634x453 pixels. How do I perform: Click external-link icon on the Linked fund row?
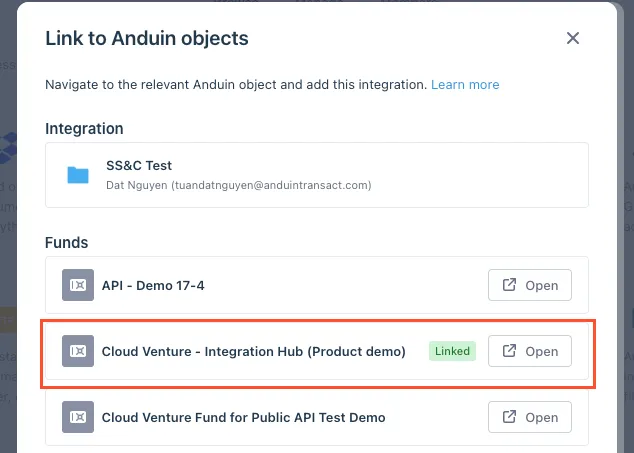point(509,351)
